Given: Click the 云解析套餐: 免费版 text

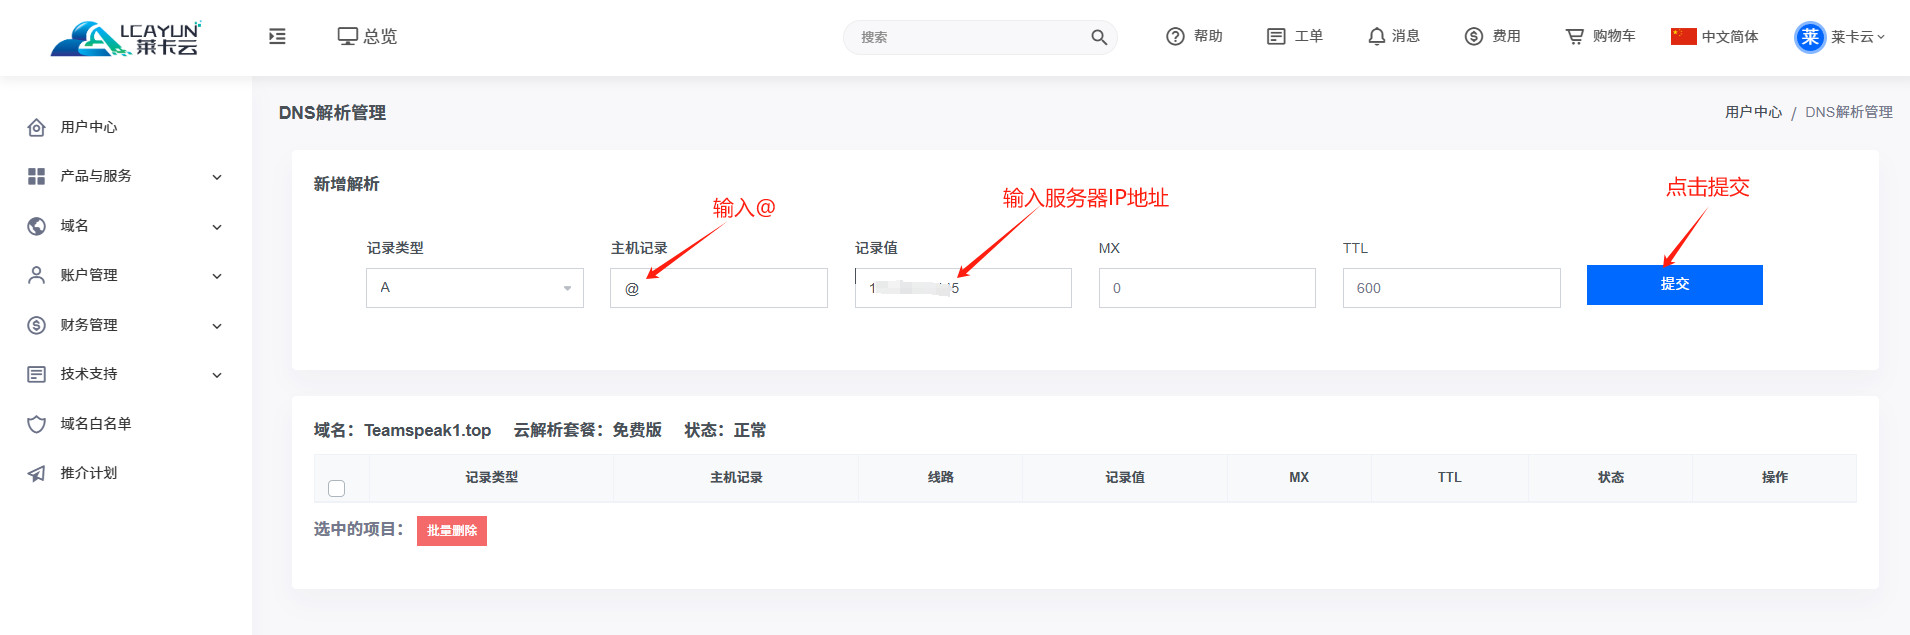Looking at the screenshot, I should (588, 430).
